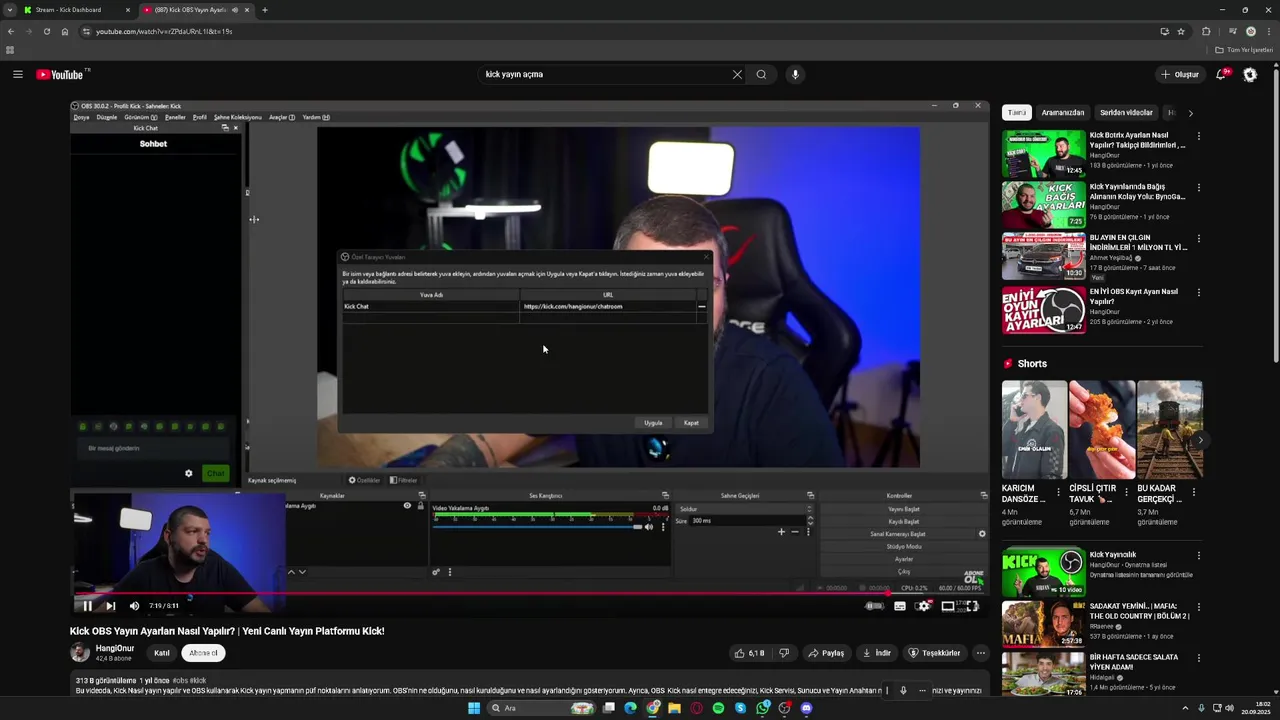Open the Chrome tab search dropdown
Image resolution: width=1280 pixels, height=720 pixels.
(9, 10)
